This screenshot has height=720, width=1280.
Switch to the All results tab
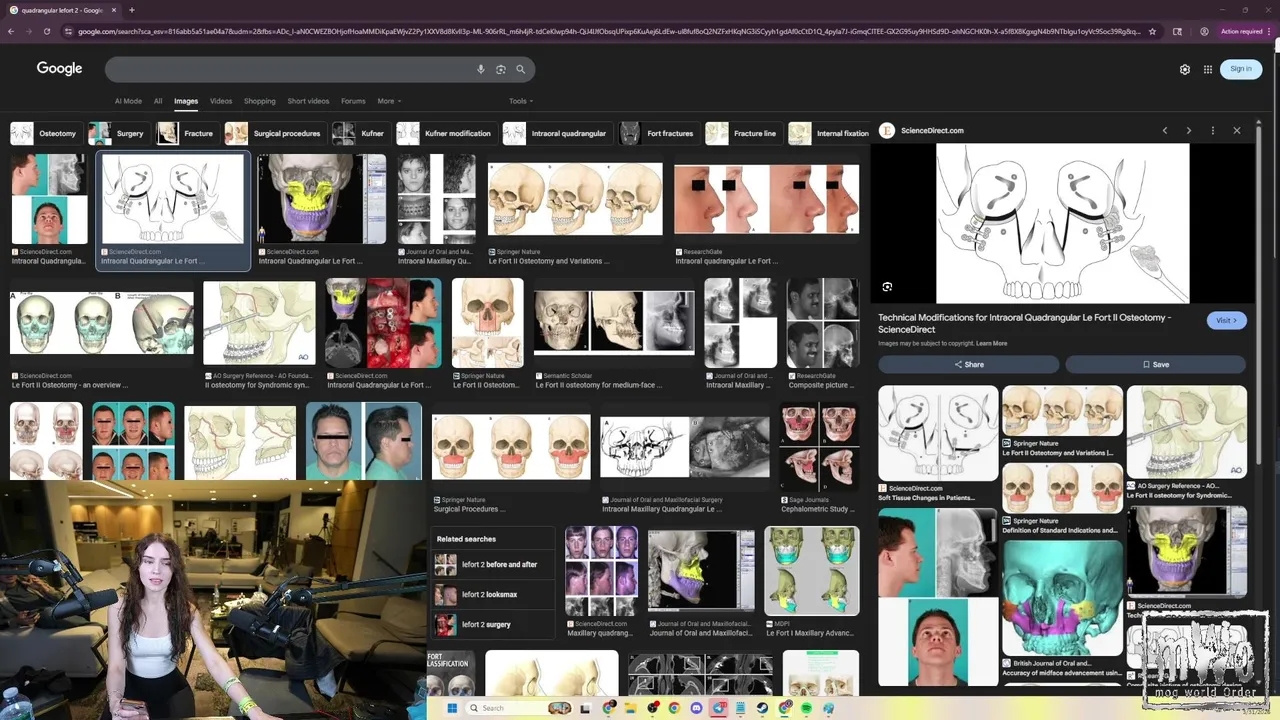point(158,101)
